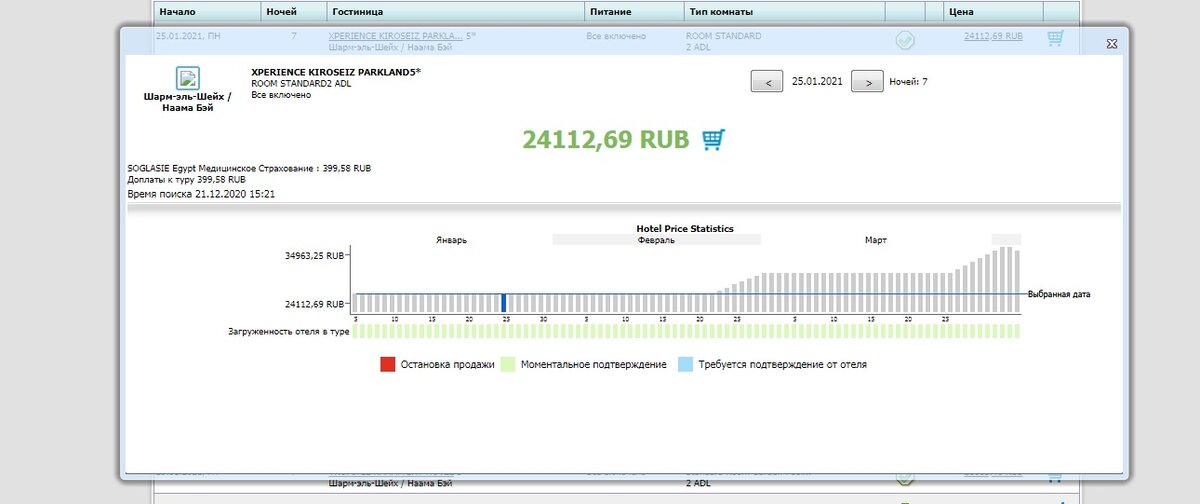Click the green Моментальное подтверждение legend swatch
Screen dimensions: 1200x504
click(508, 364)
